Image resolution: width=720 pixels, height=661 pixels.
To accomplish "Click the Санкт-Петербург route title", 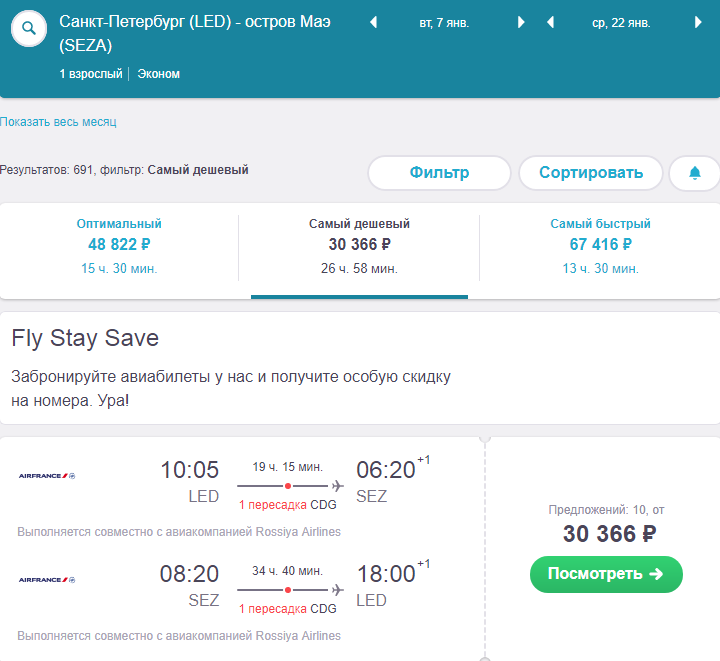I will click(195, 34).
